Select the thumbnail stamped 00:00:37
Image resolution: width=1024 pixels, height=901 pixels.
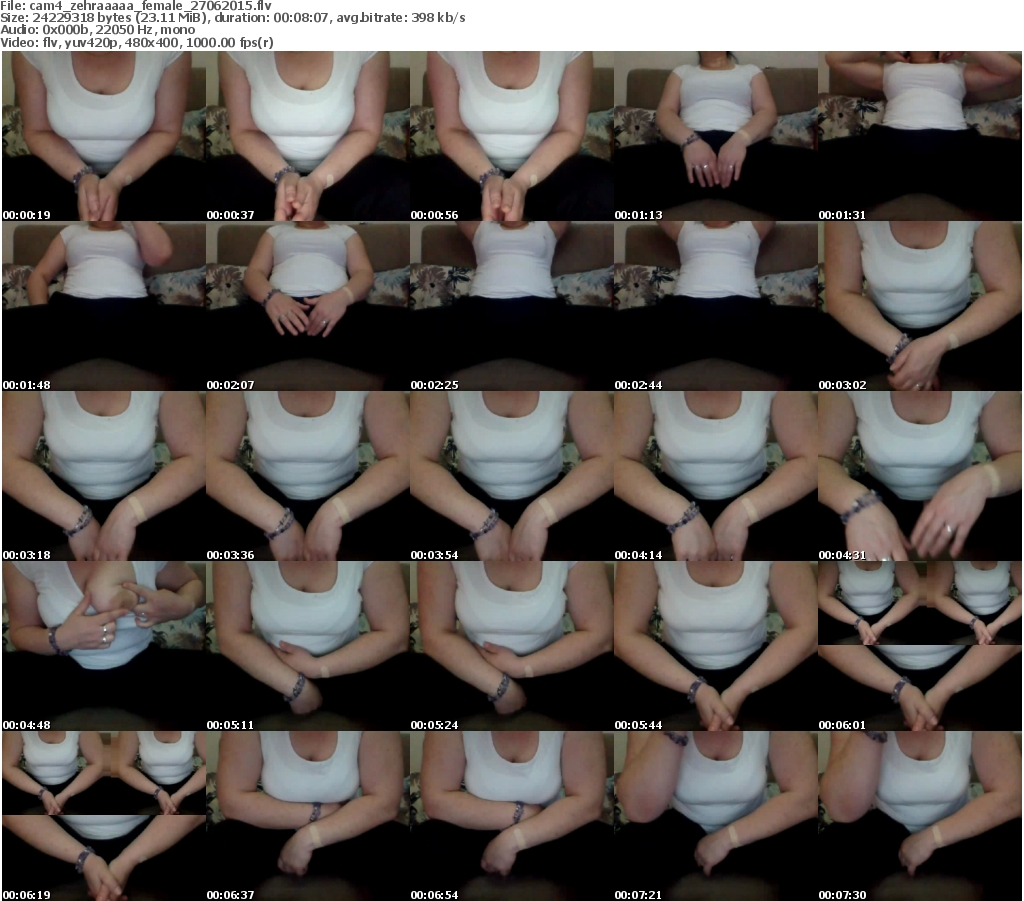point(308,136)
